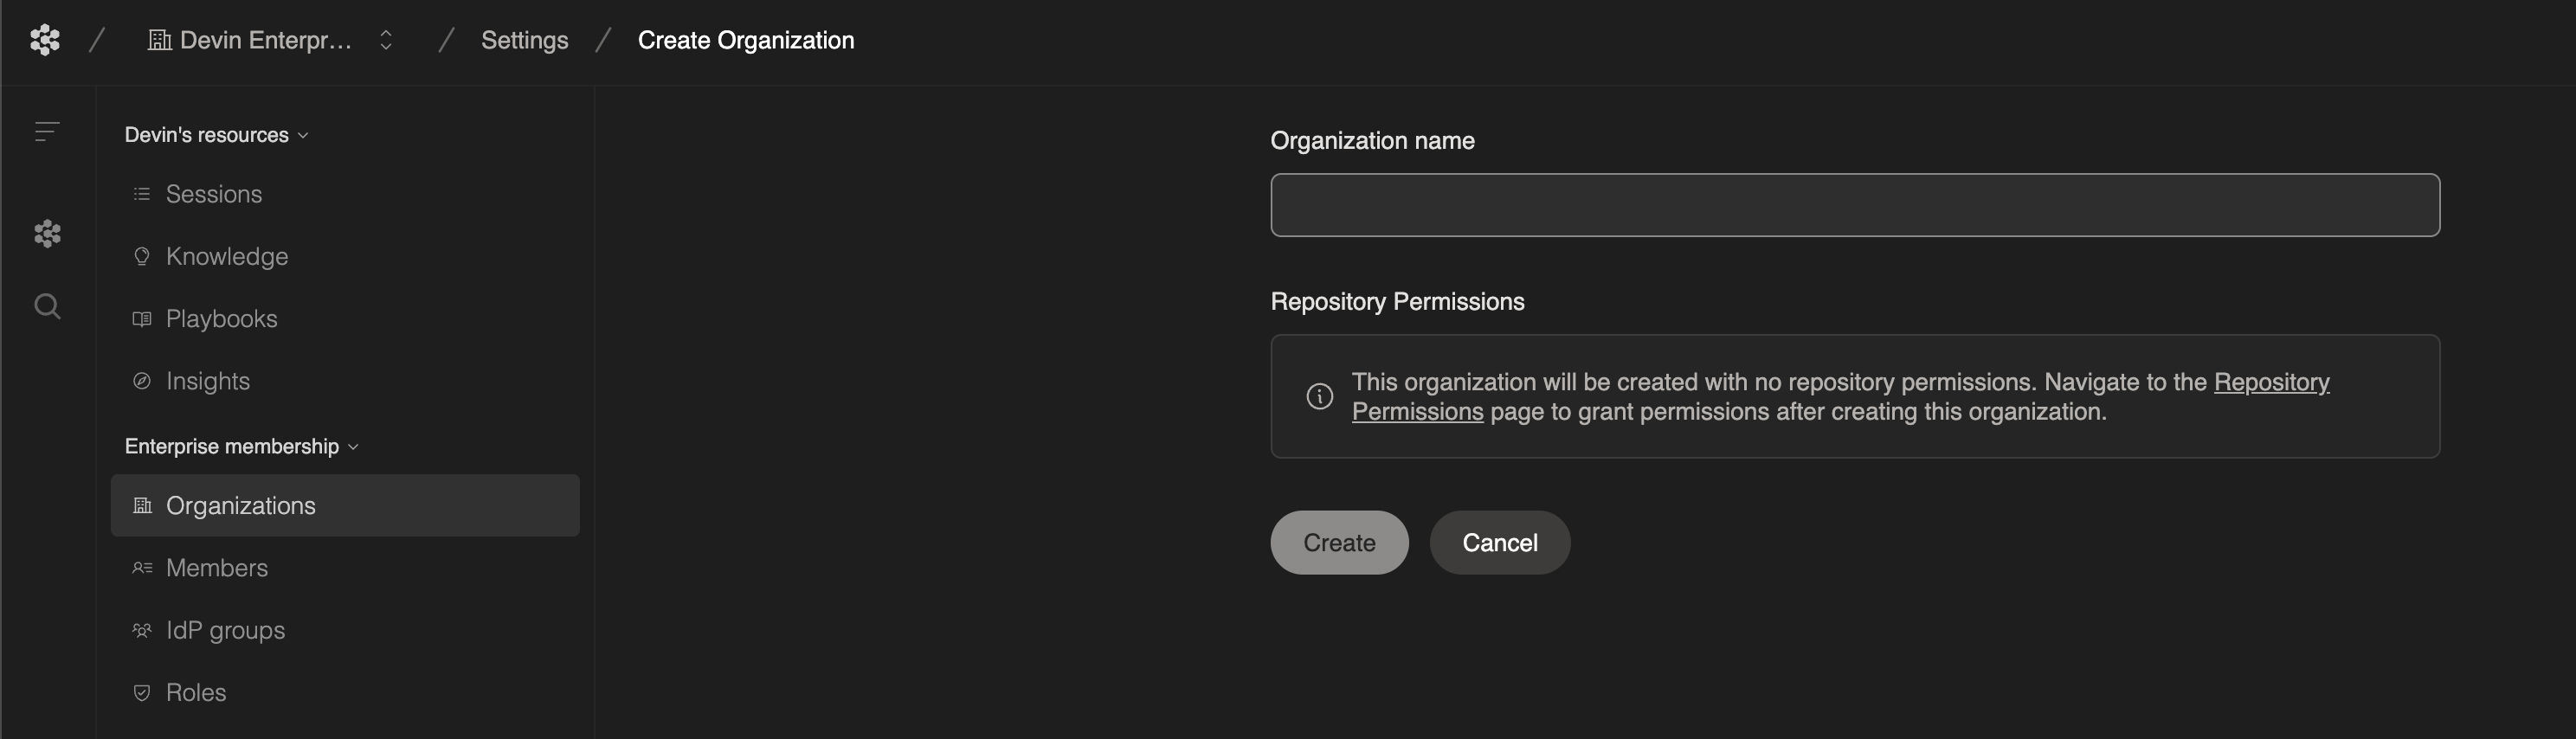Open Insights page
Screen dimensions: 2576x739
345,381
